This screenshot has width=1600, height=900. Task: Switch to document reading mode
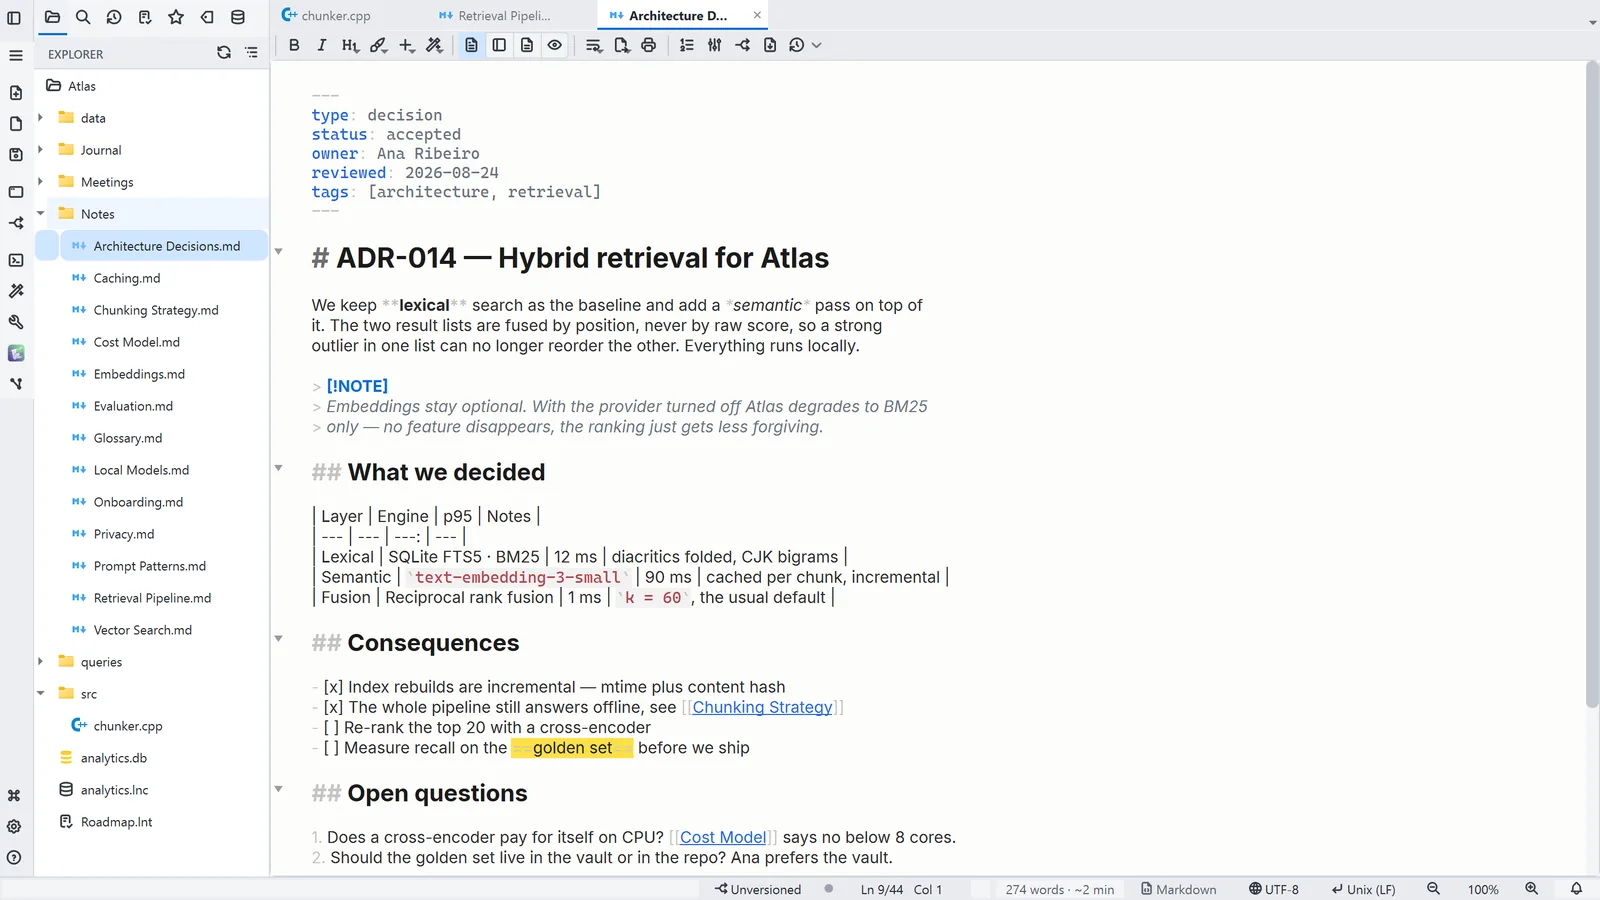click(527, 45)
